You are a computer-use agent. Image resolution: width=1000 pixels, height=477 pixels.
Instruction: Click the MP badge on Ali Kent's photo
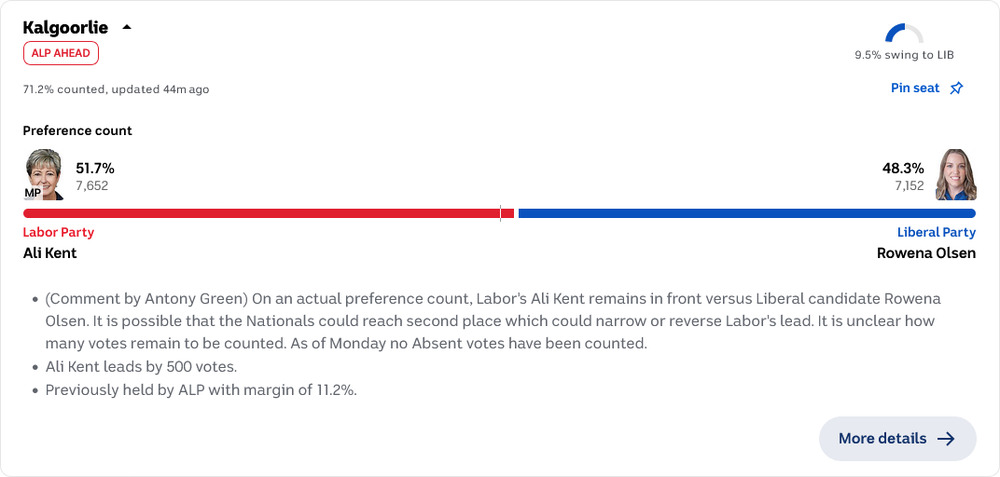click(x=33, y=193)
